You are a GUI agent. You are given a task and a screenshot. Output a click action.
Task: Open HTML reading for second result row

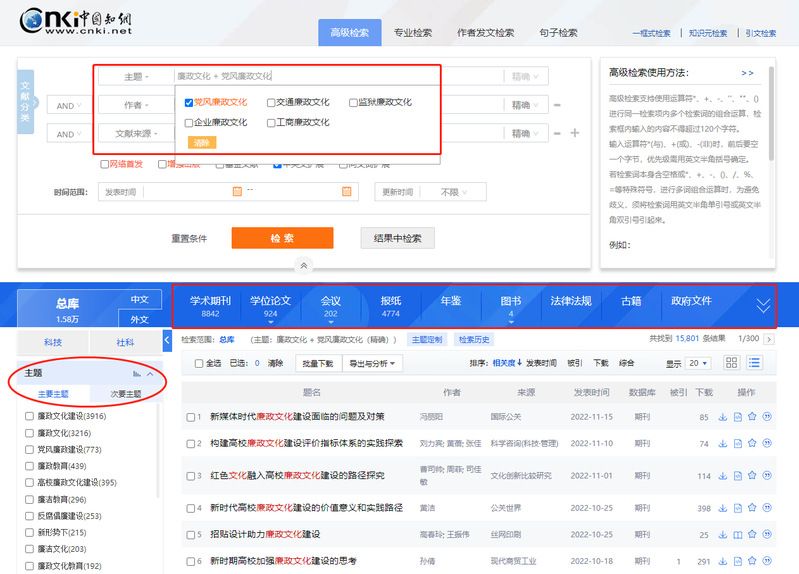pyautogui.click(x=736, y=444)
